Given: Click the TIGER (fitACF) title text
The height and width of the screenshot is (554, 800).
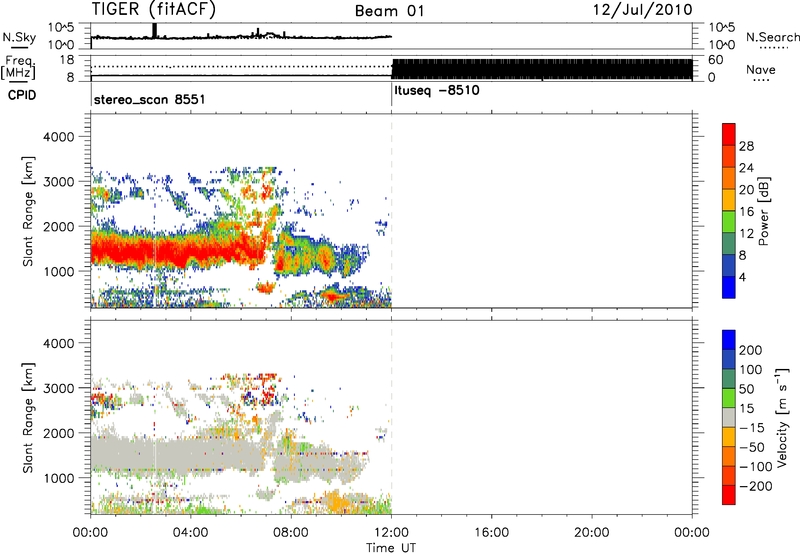Looking at the screenshot, I should tap(153, 9).
